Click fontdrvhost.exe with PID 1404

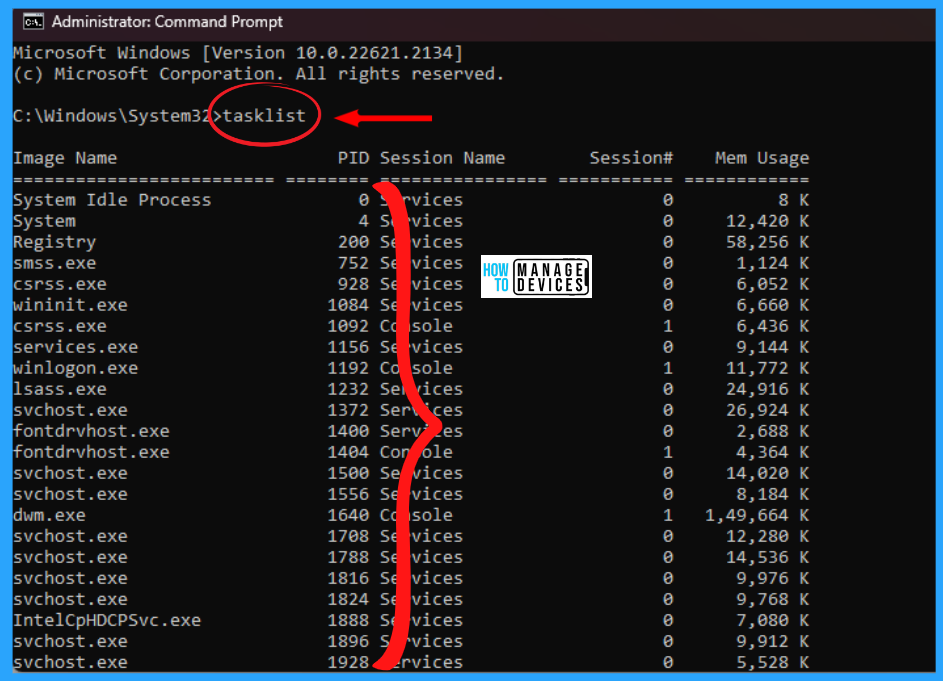[x=91, y=452]
